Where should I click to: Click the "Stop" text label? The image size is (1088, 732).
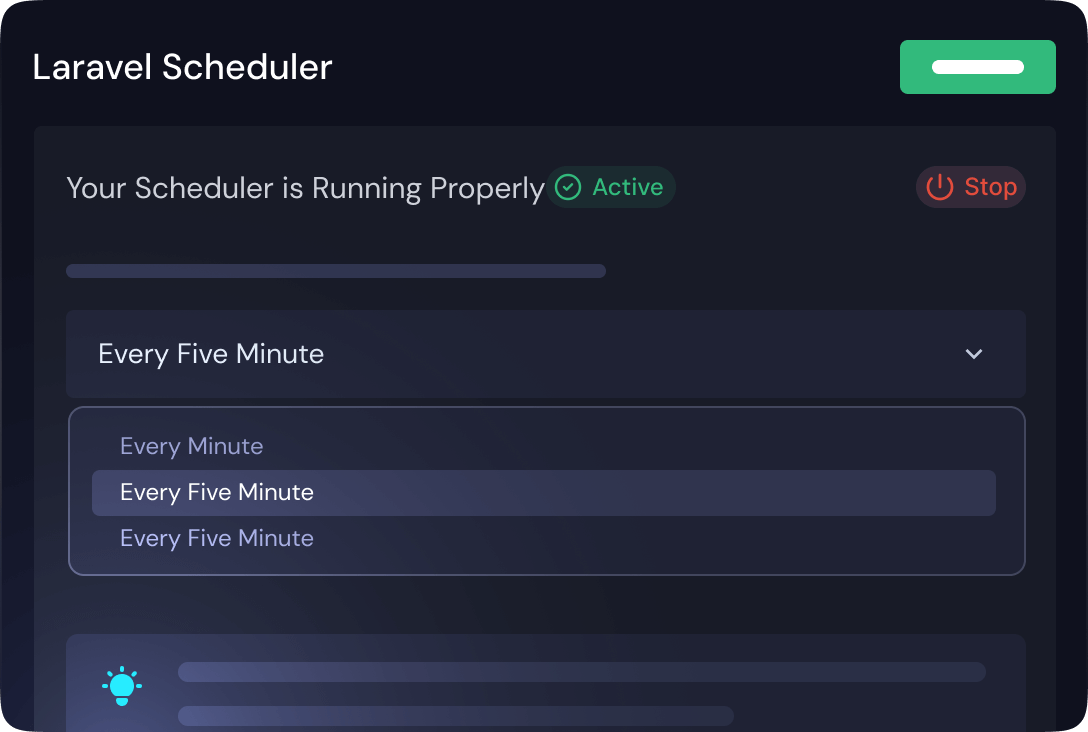990,187
